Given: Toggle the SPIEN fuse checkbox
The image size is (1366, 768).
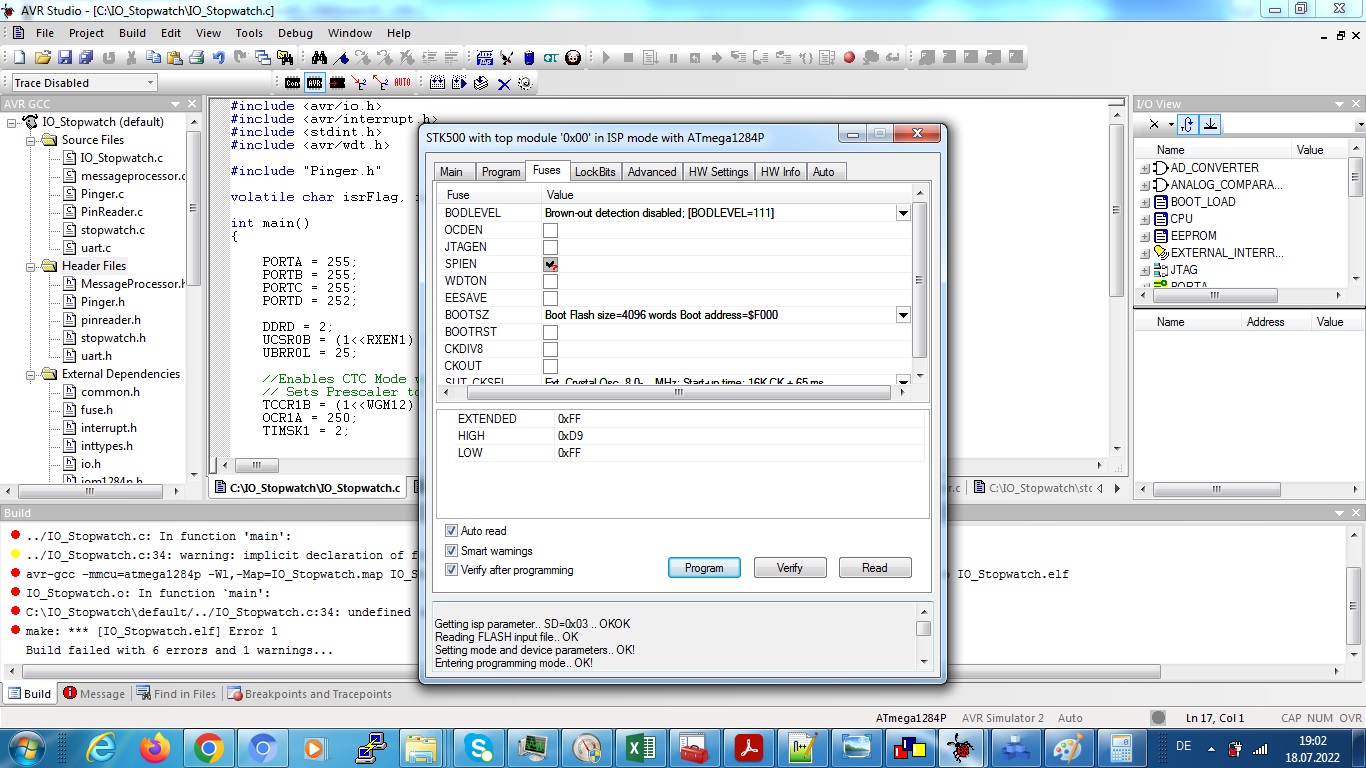Looking at the screenshot, I should click(x=550, y=264).
